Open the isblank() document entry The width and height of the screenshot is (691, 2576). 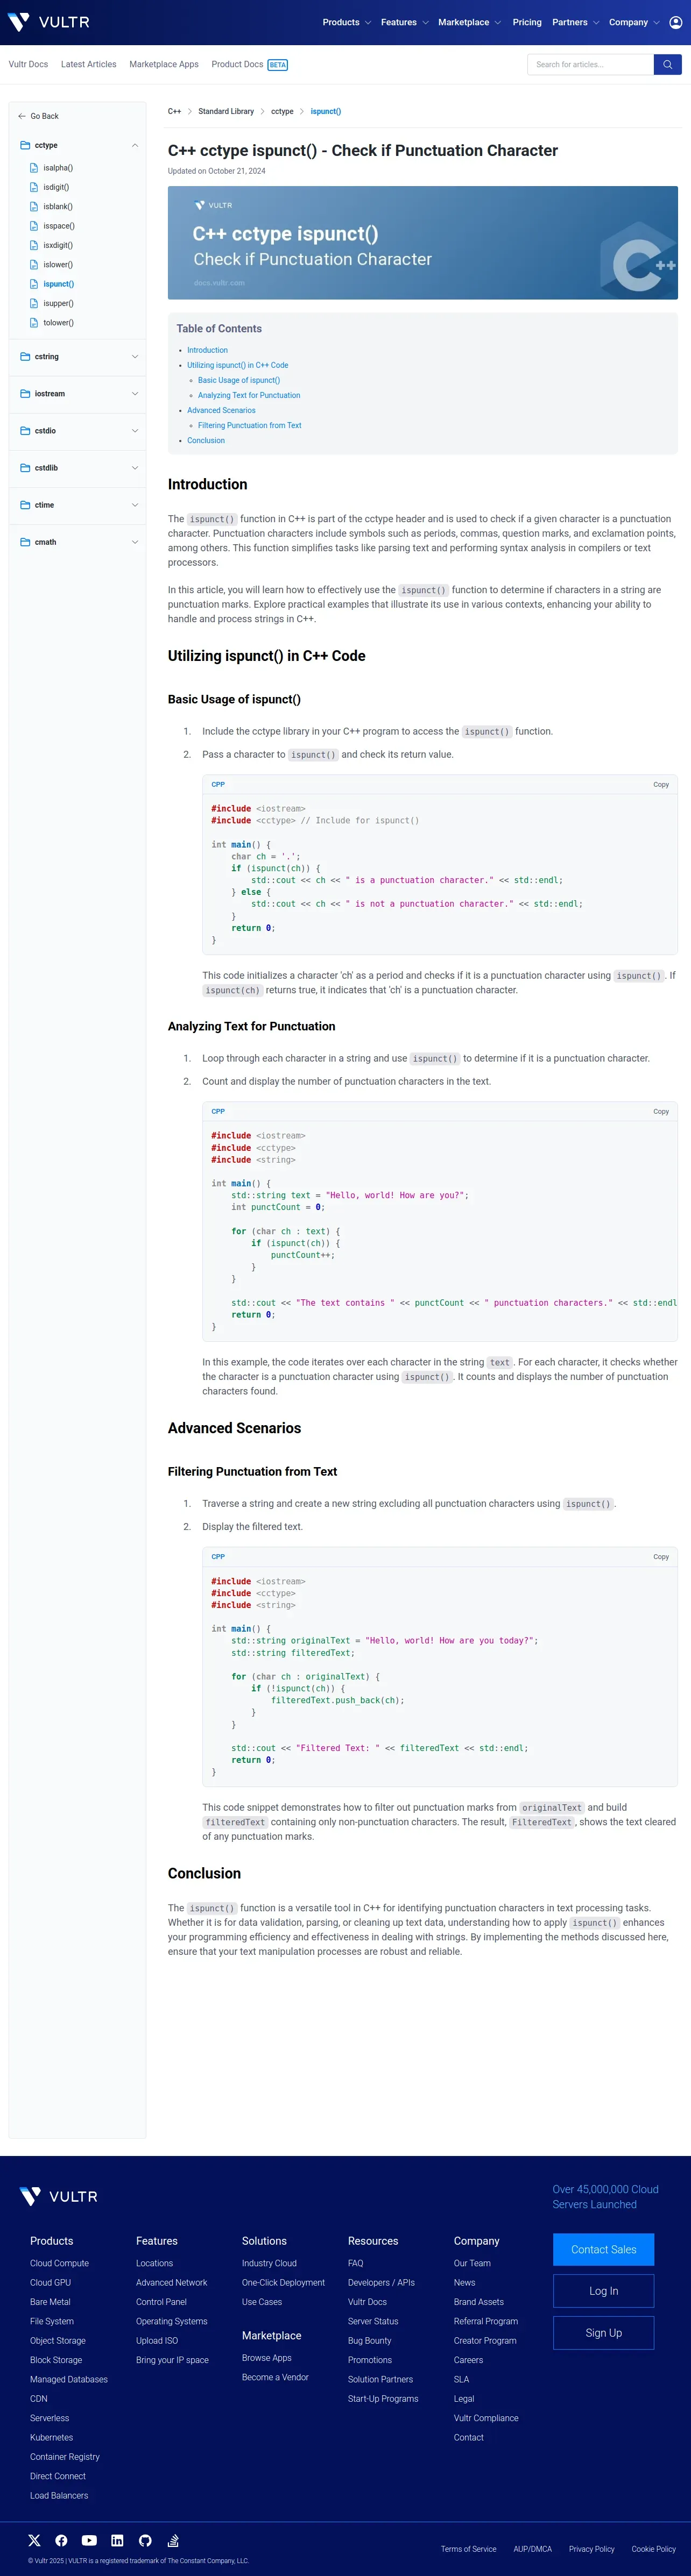pyautogui.click(x=58, y=206)
